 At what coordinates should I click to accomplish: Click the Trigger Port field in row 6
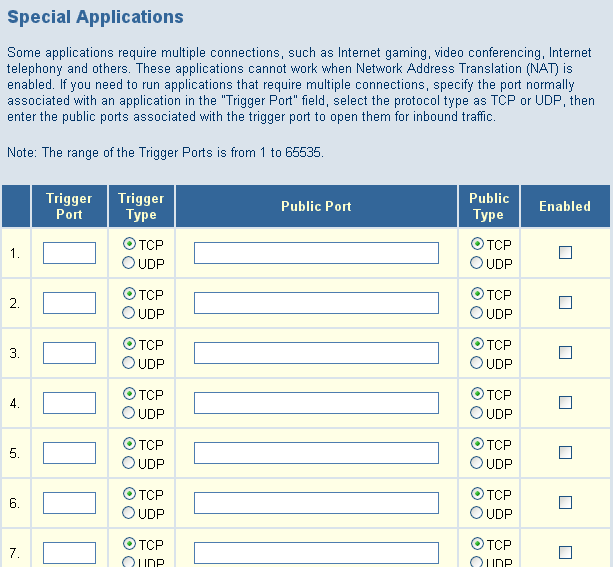(x=69, y=503)
